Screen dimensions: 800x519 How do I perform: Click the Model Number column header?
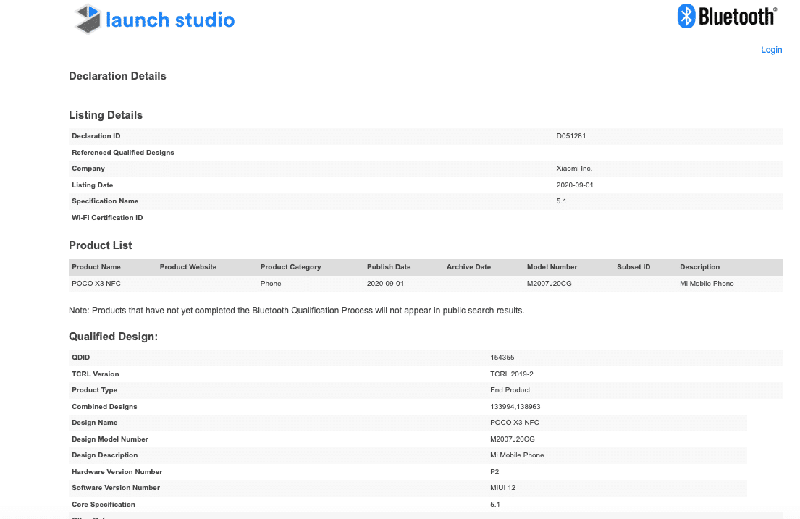tap(552, 267)
